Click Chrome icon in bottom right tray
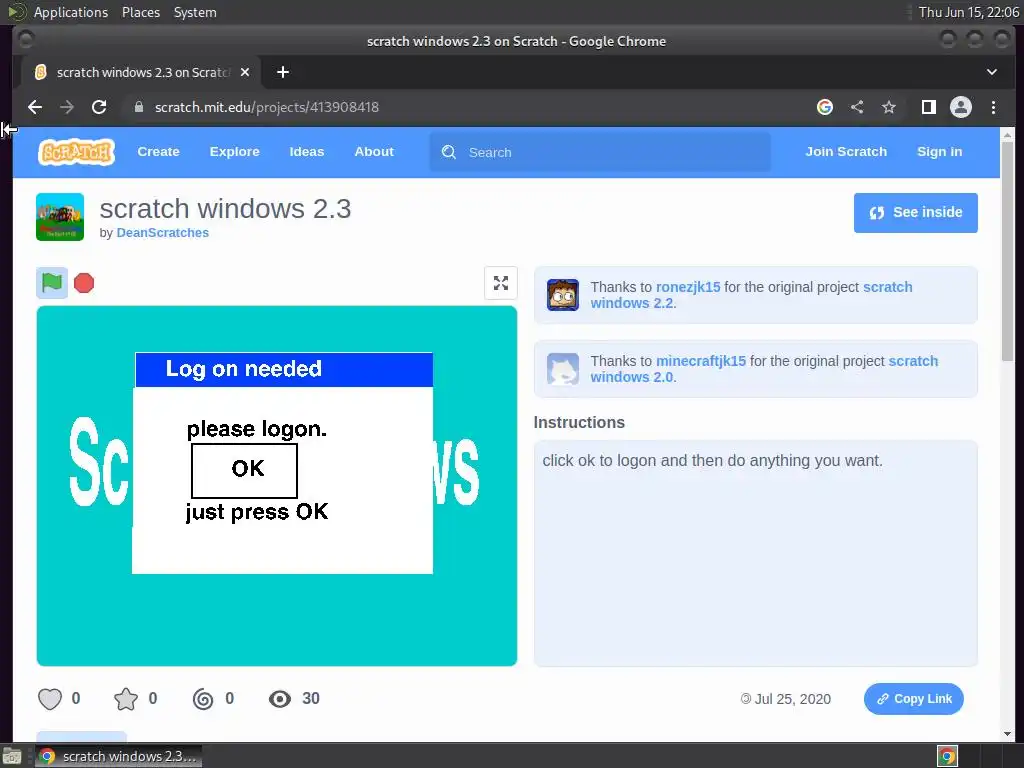Screen dimensions: 1024x768 (x=947, y=756)
